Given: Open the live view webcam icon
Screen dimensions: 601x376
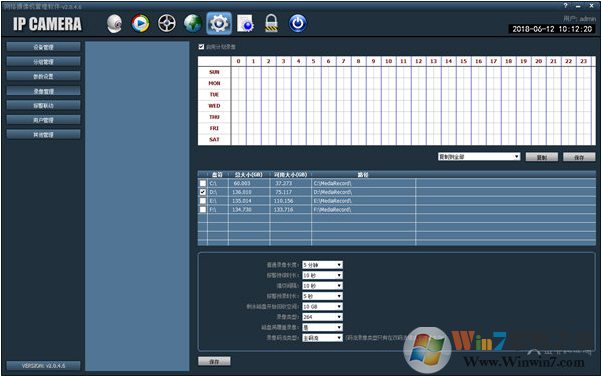Looking at the screenshot, I should click(x=114, y=23).
